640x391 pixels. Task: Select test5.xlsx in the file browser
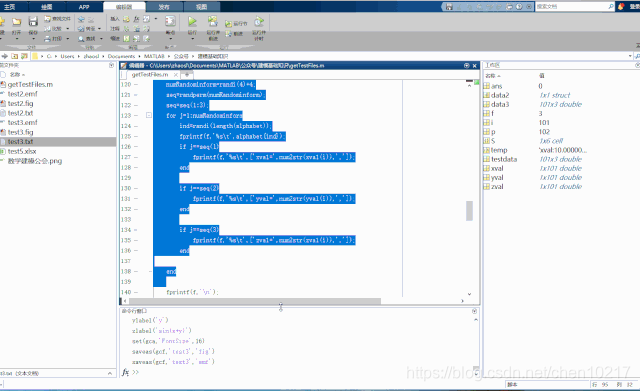[x=22, y=151]
